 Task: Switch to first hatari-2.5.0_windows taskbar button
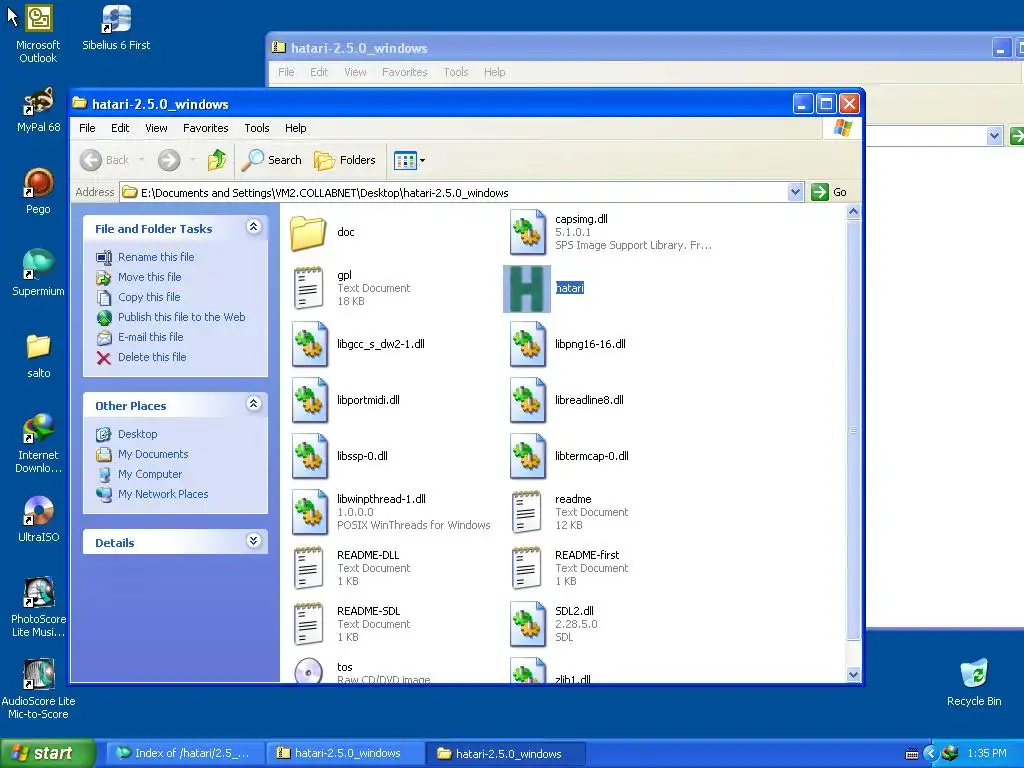(x=346, y=754)
